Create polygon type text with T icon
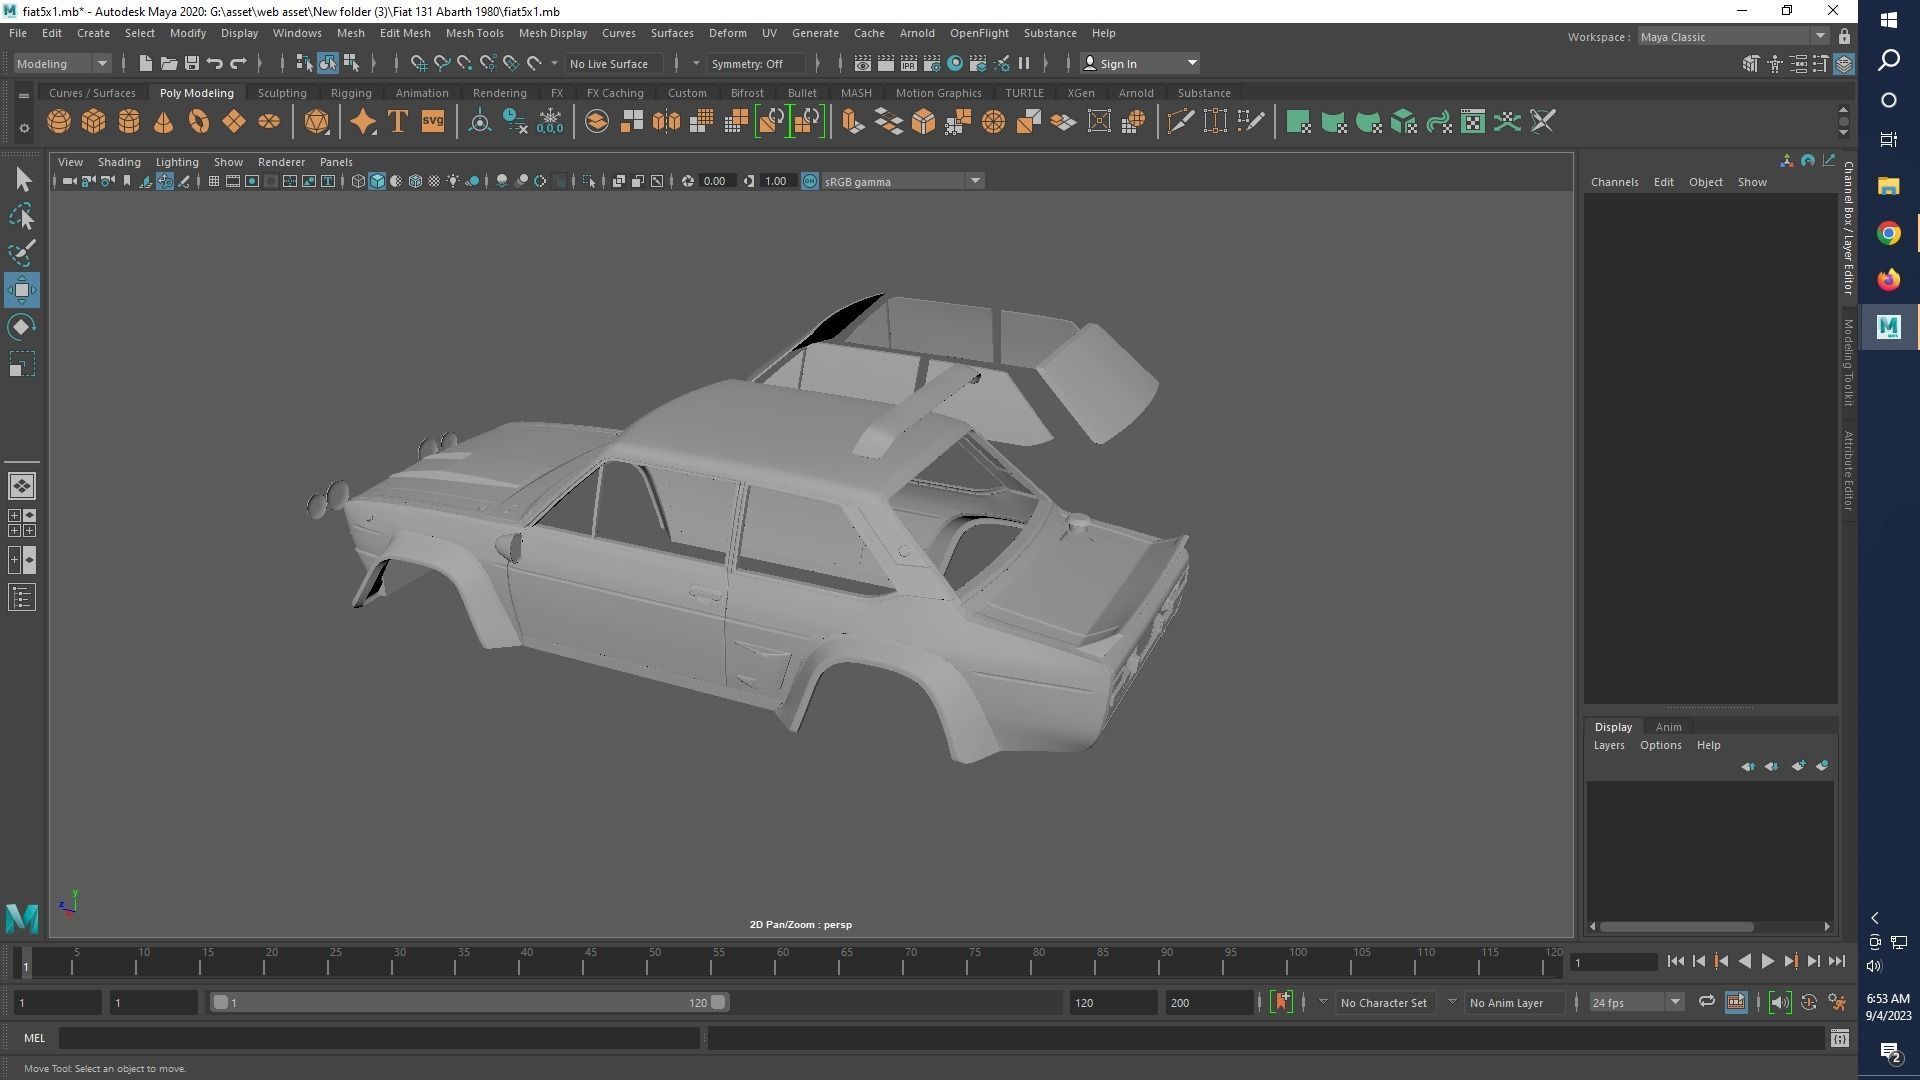Screen dimensions: 1920x1080 (397, 122)
